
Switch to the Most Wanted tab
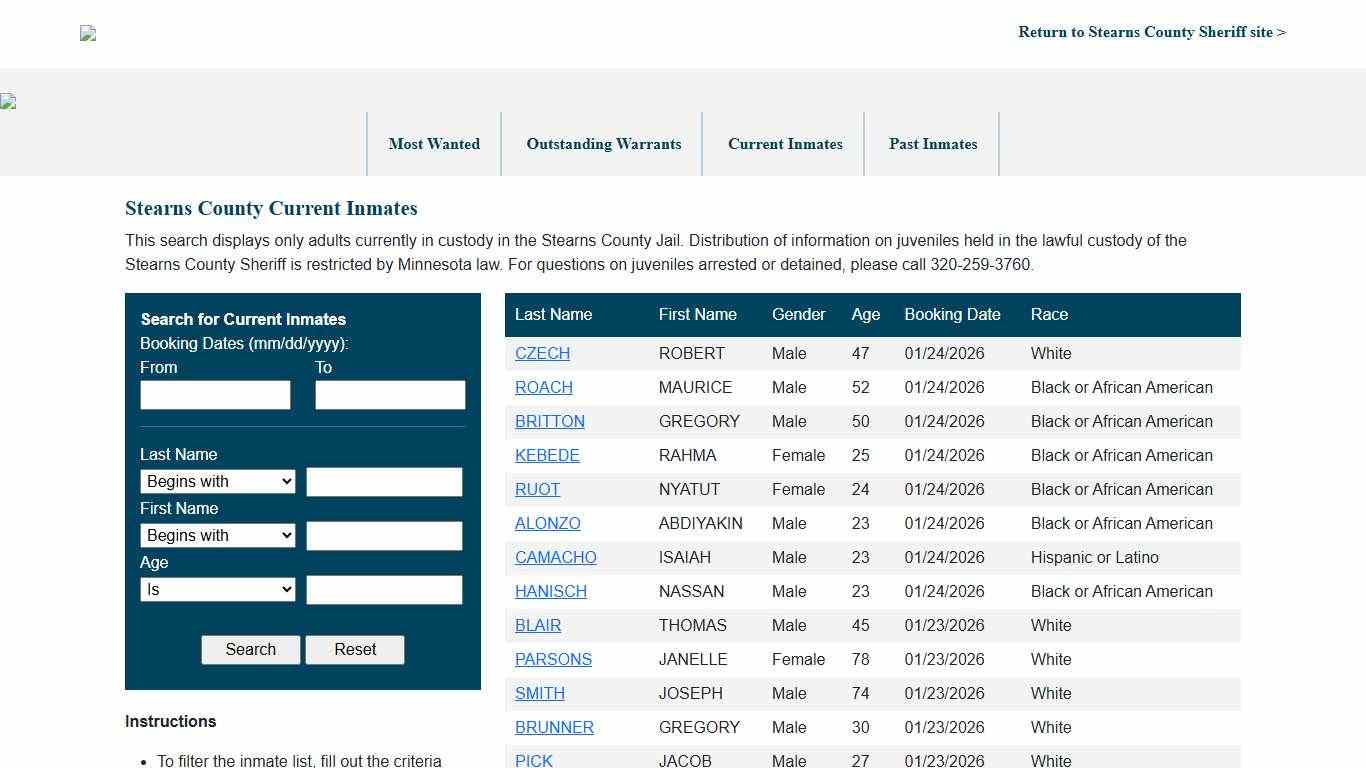[434, 144]
